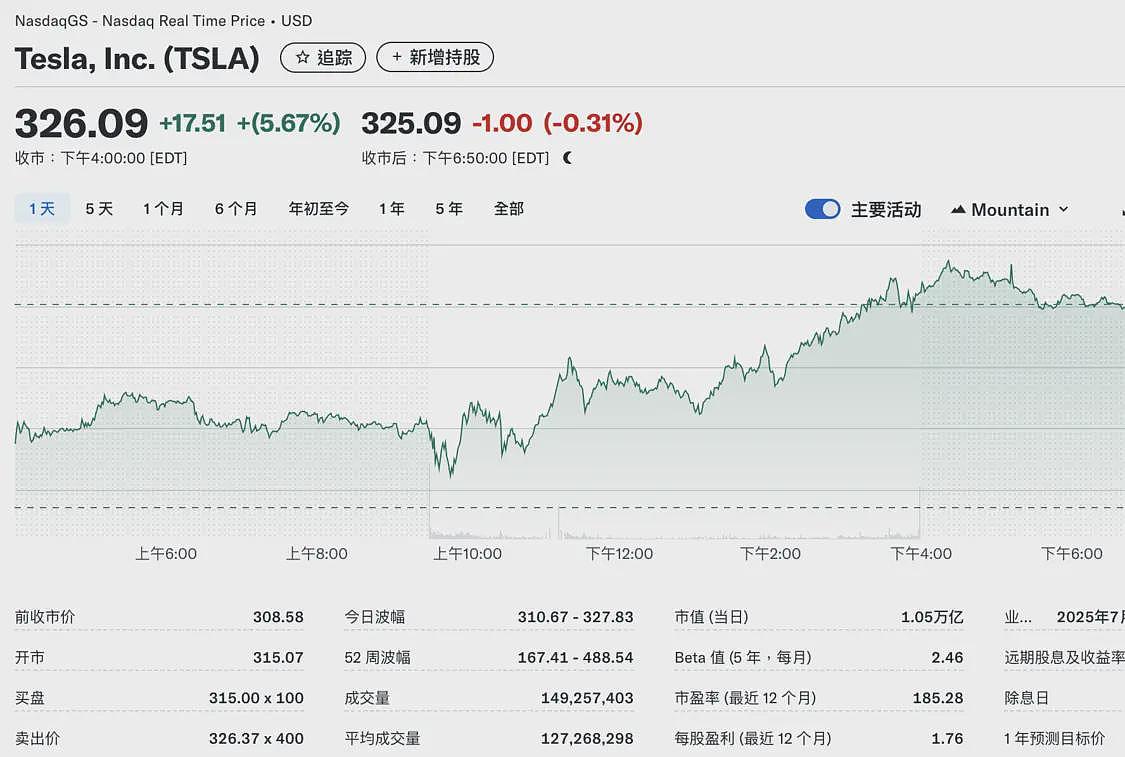Click the 开市 value 315.07

pyautogui.click(x=278, y=657)
